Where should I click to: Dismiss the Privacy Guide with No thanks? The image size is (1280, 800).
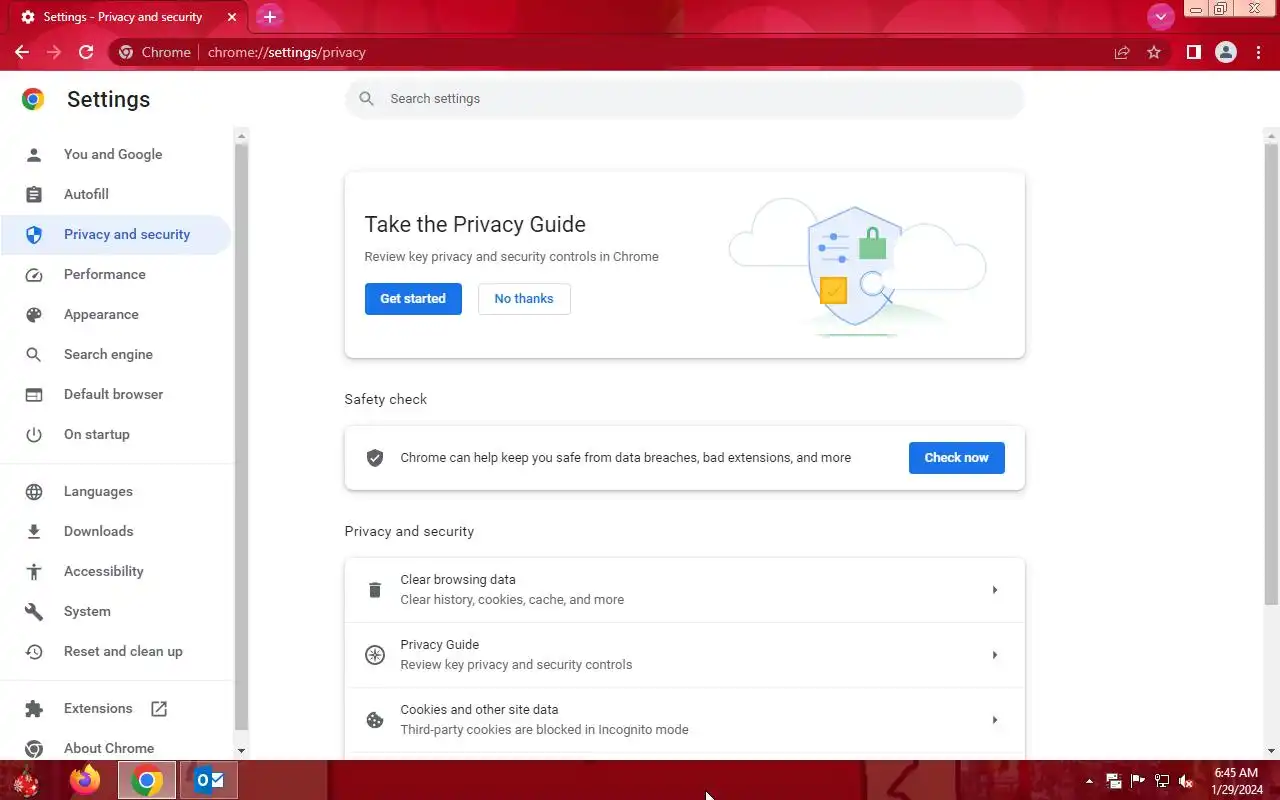tap(524, 298)
